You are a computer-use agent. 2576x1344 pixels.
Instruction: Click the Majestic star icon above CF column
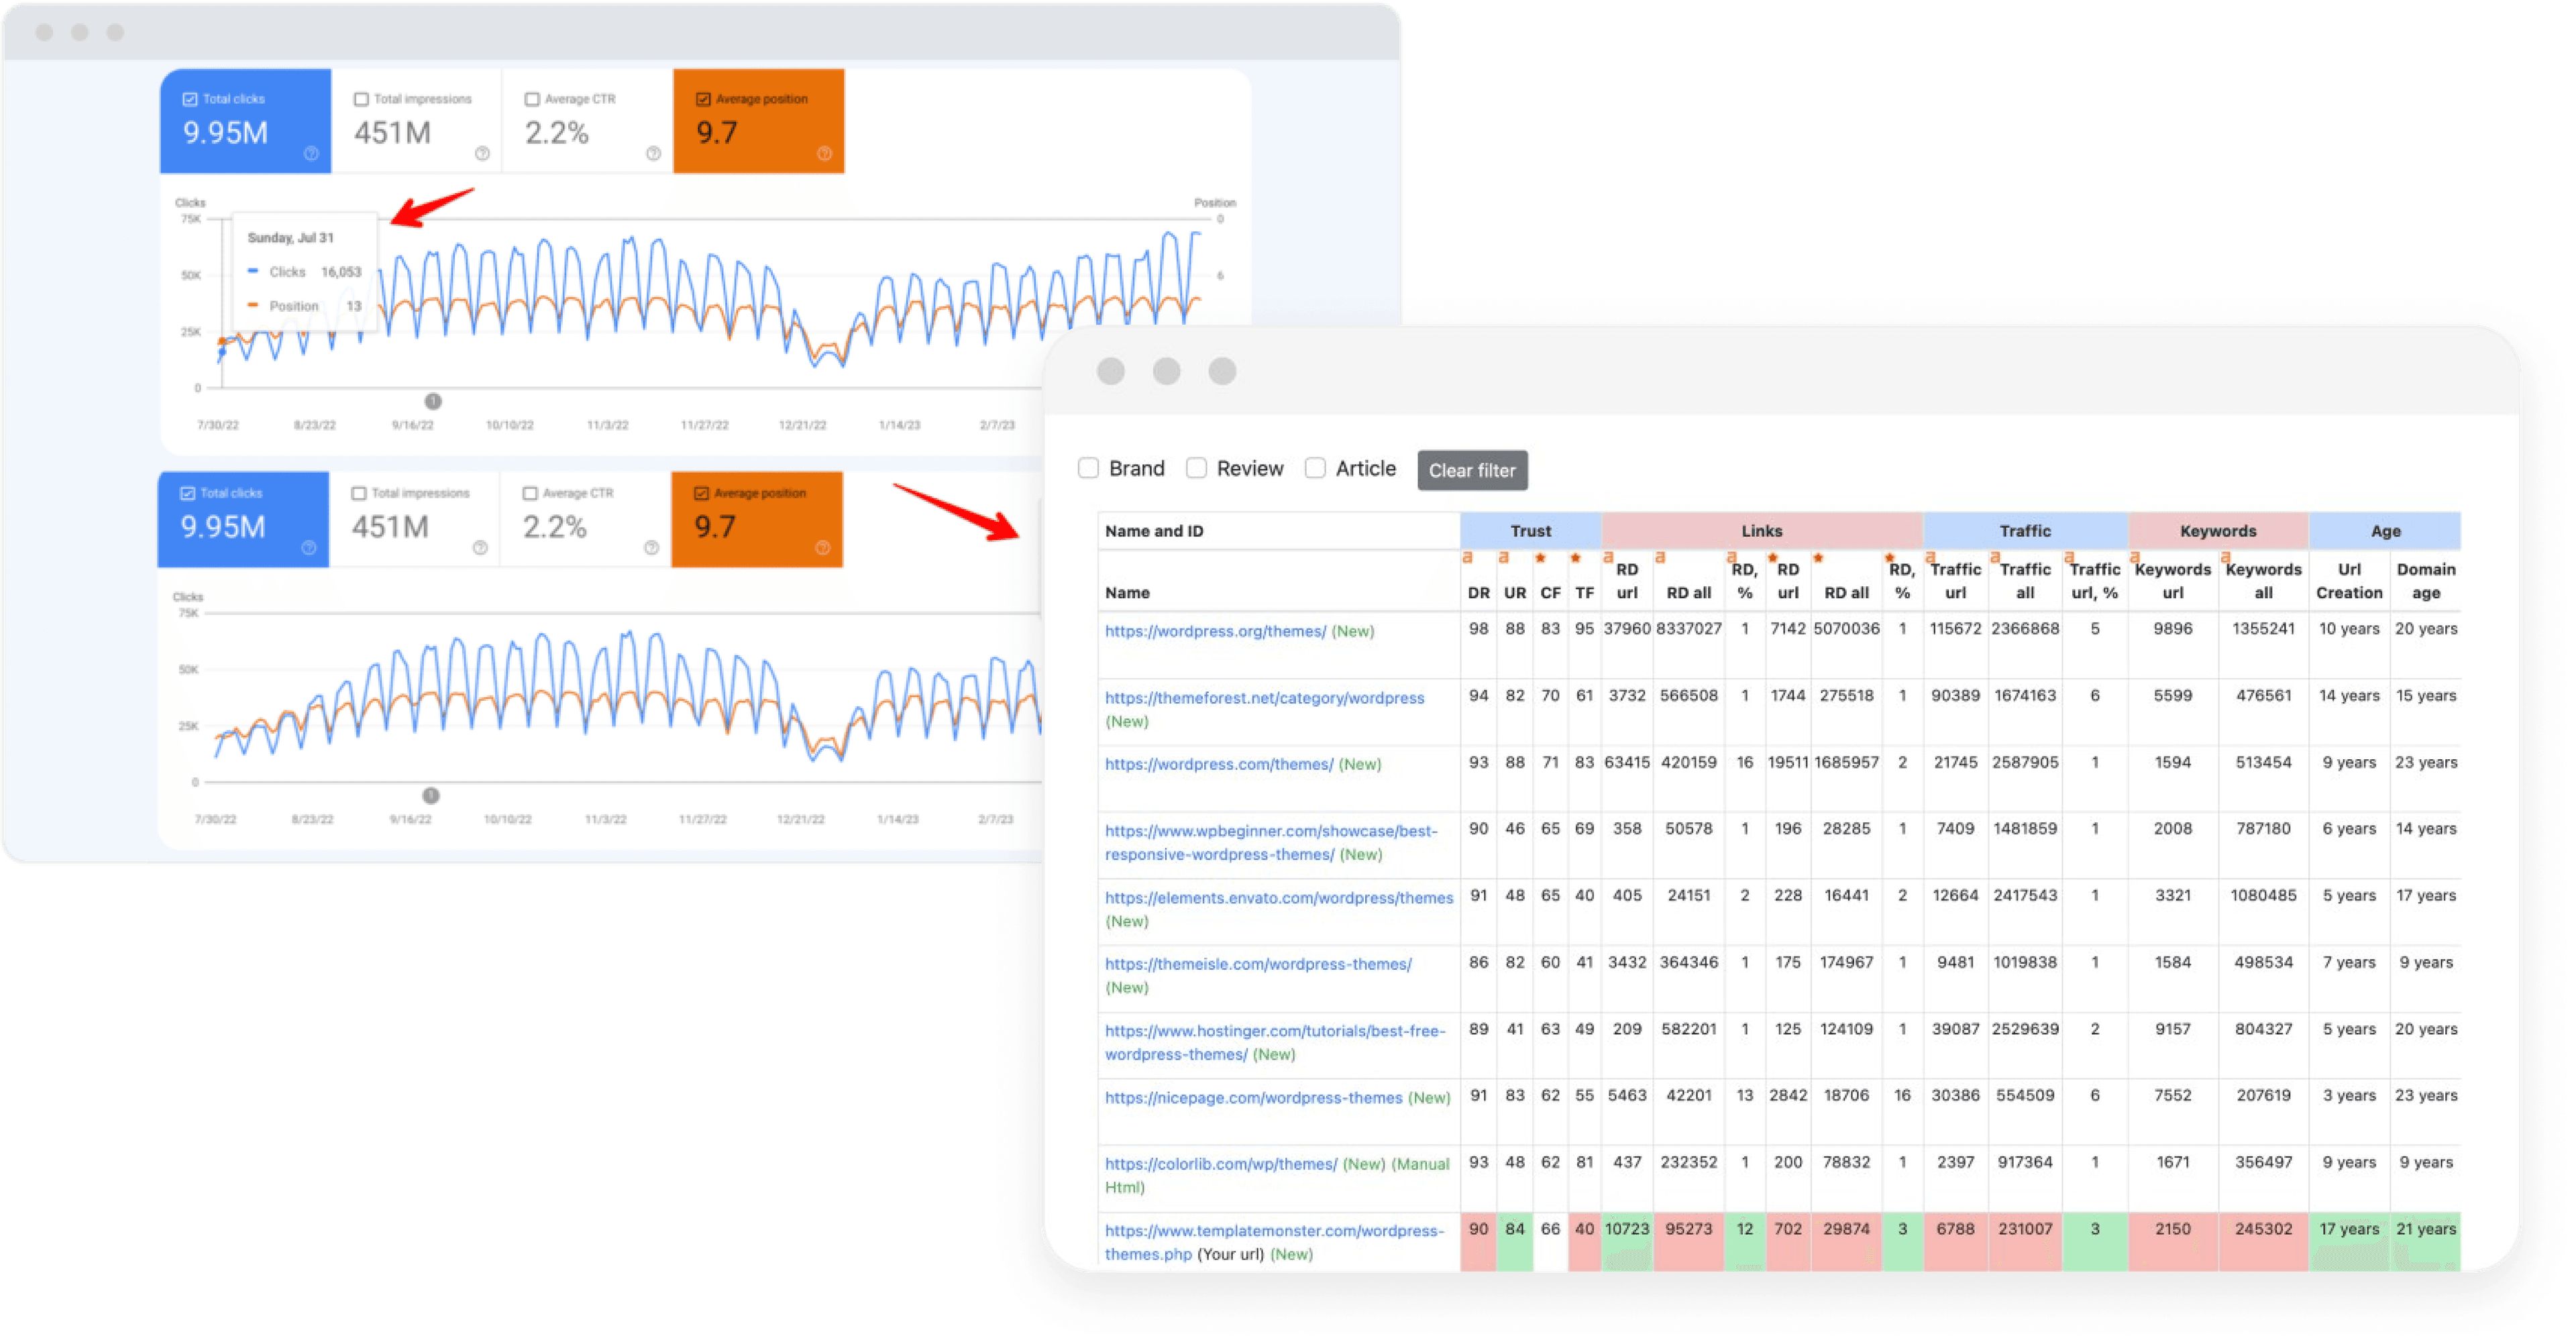click(x=1540, y=558)
